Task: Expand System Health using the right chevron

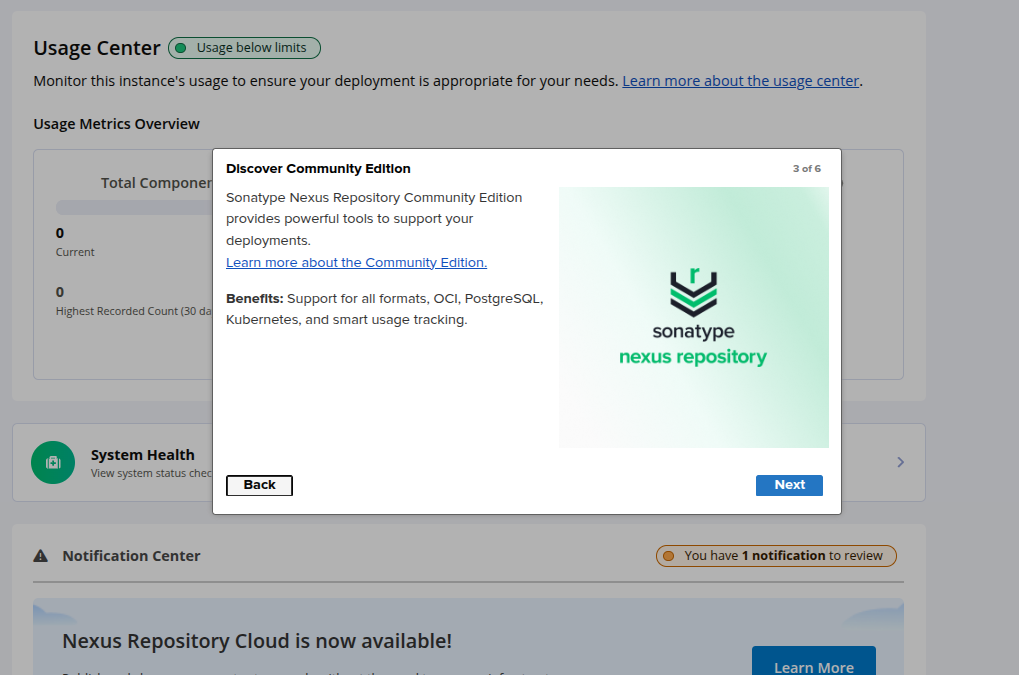Action: pyautogui.click(x=900, y=462)
